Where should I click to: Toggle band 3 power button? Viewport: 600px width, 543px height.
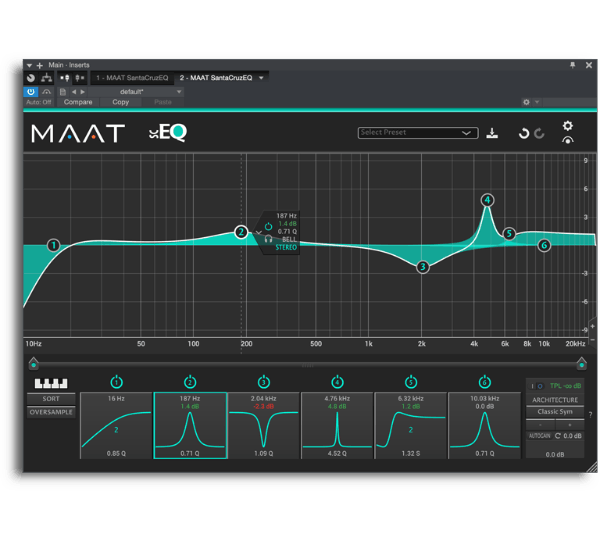point(264,382)
